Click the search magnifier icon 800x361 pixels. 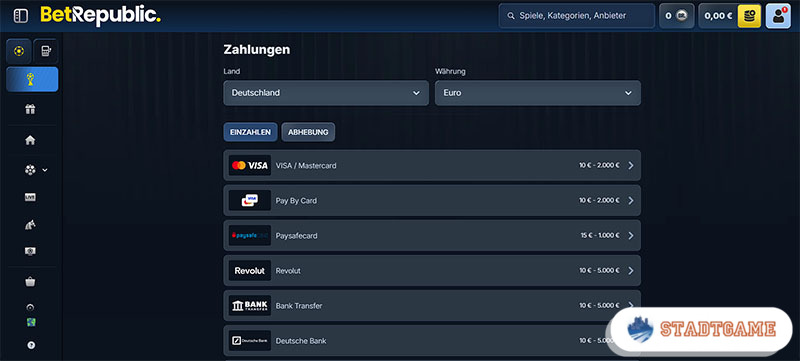click(511, 16)
